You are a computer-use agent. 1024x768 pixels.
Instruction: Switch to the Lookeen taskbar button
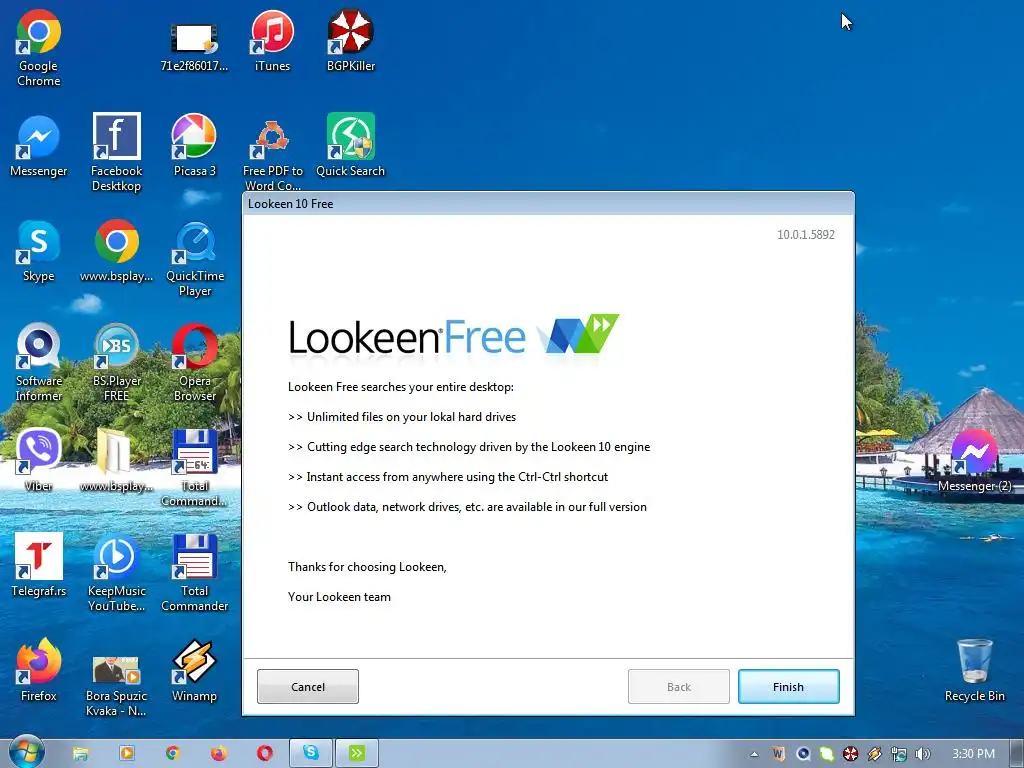coord(357,753)
